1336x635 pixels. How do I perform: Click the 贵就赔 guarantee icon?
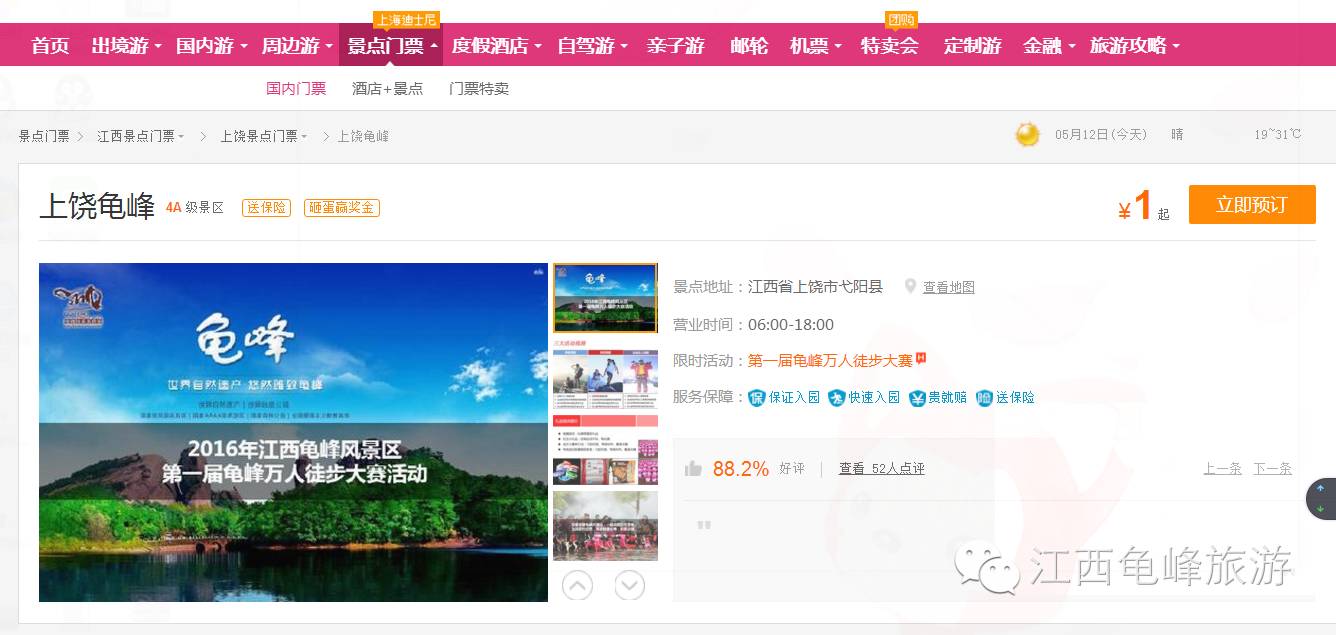pos(917,397)
